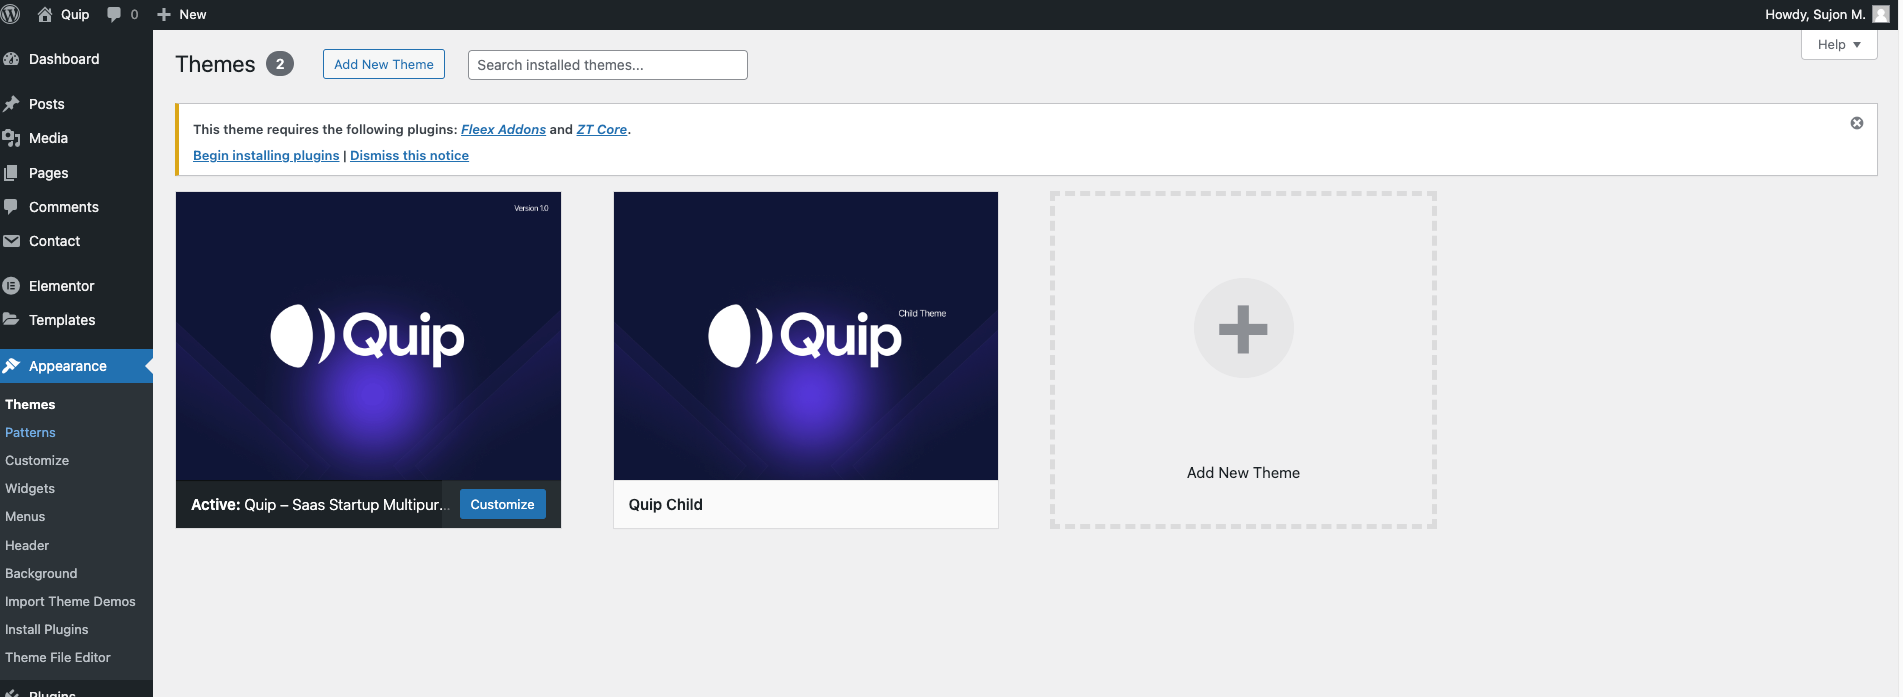1903x697 pixels.
Task: Click the Templates folder icon
Action: pos(12,320)
